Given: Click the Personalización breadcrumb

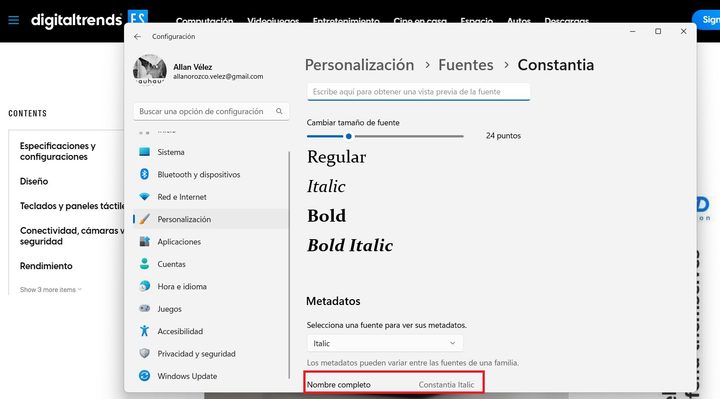Looking at the screenshot, I should tap(360, 65).
